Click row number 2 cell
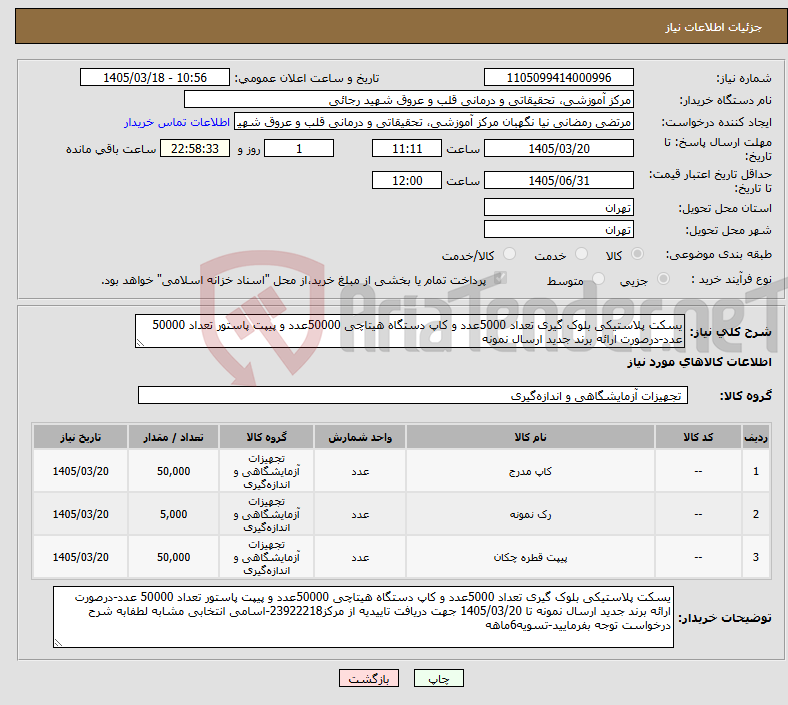Screen dimensions: 788x705 (755, 514)
